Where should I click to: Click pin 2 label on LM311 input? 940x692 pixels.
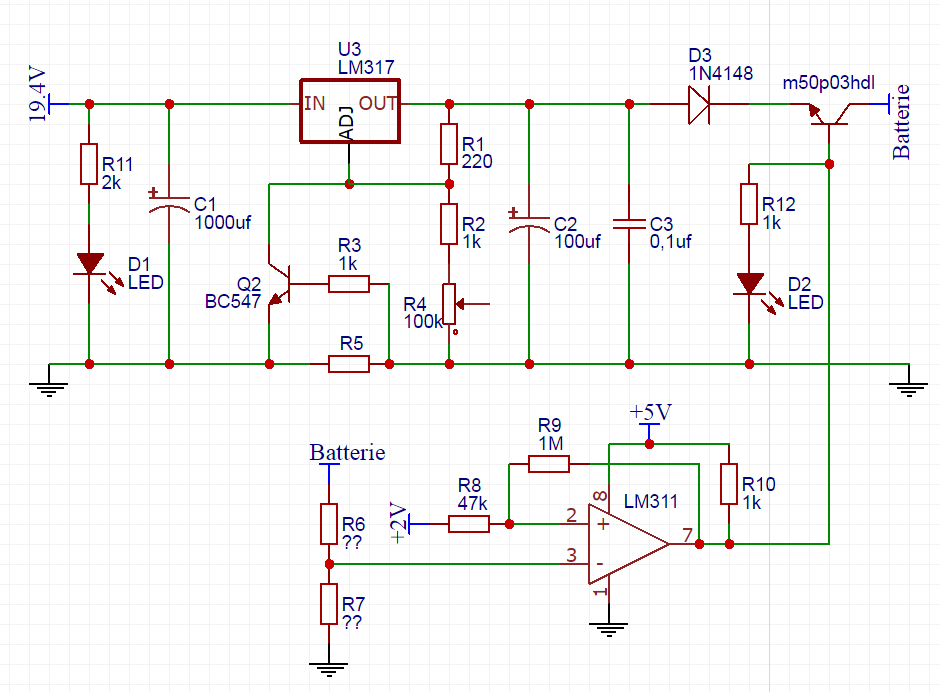tap(571, 515)
